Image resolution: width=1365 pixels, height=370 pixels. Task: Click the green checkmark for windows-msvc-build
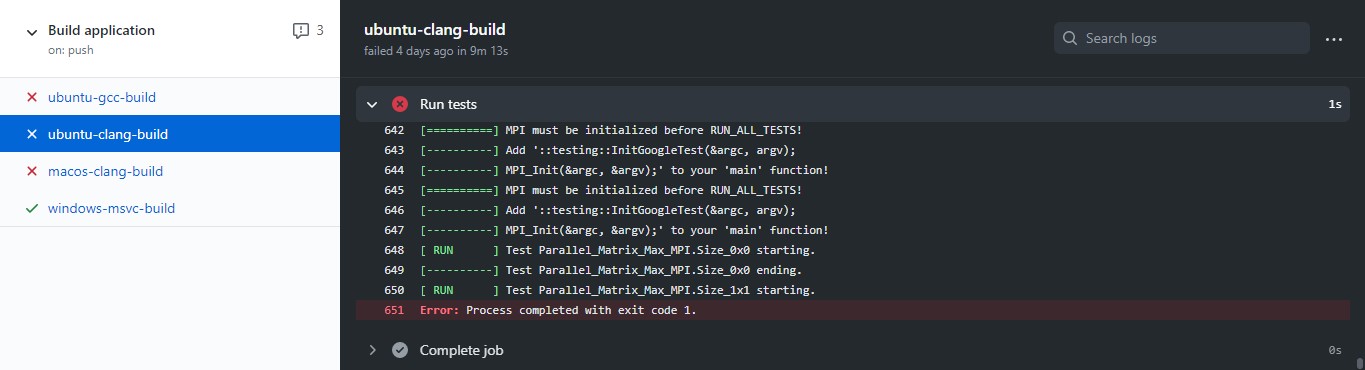coord(32,208)
